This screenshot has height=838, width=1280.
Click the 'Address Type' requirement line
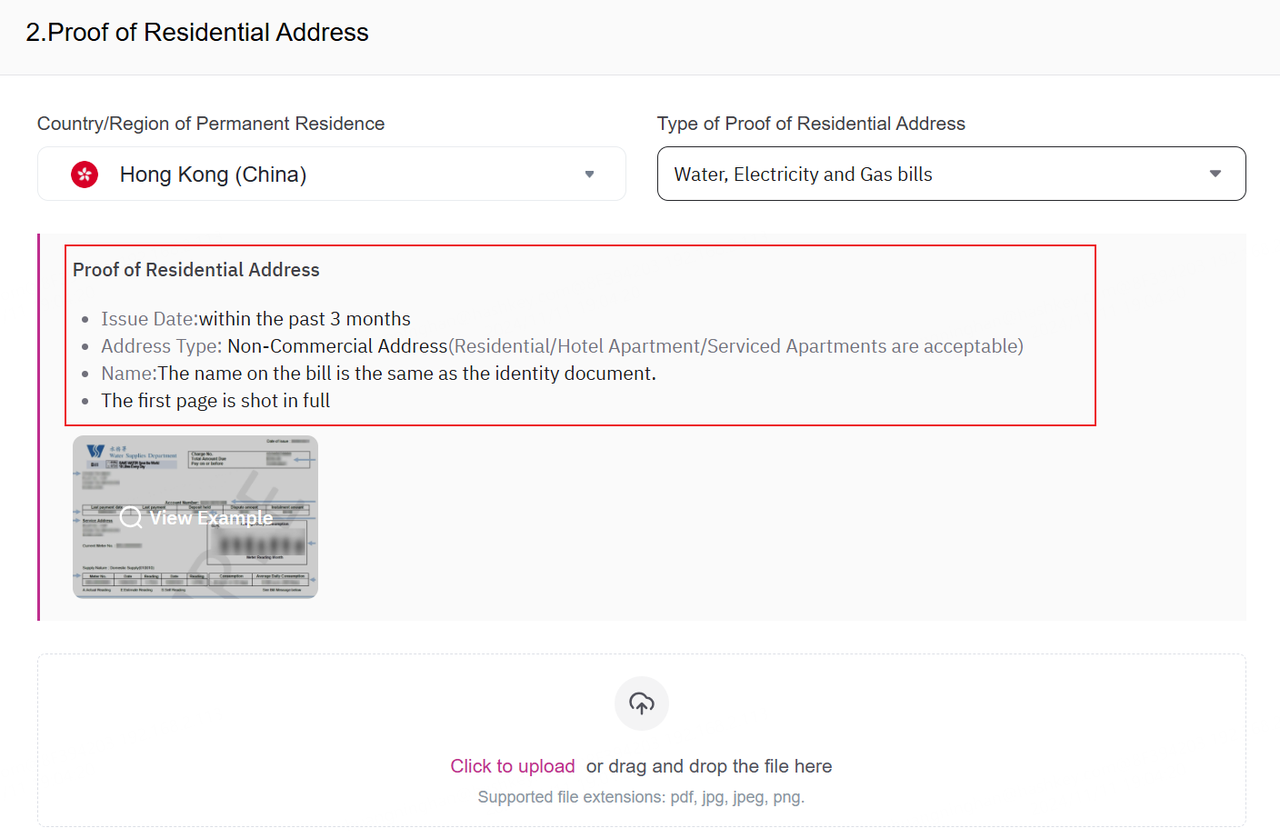coord(562,346)
